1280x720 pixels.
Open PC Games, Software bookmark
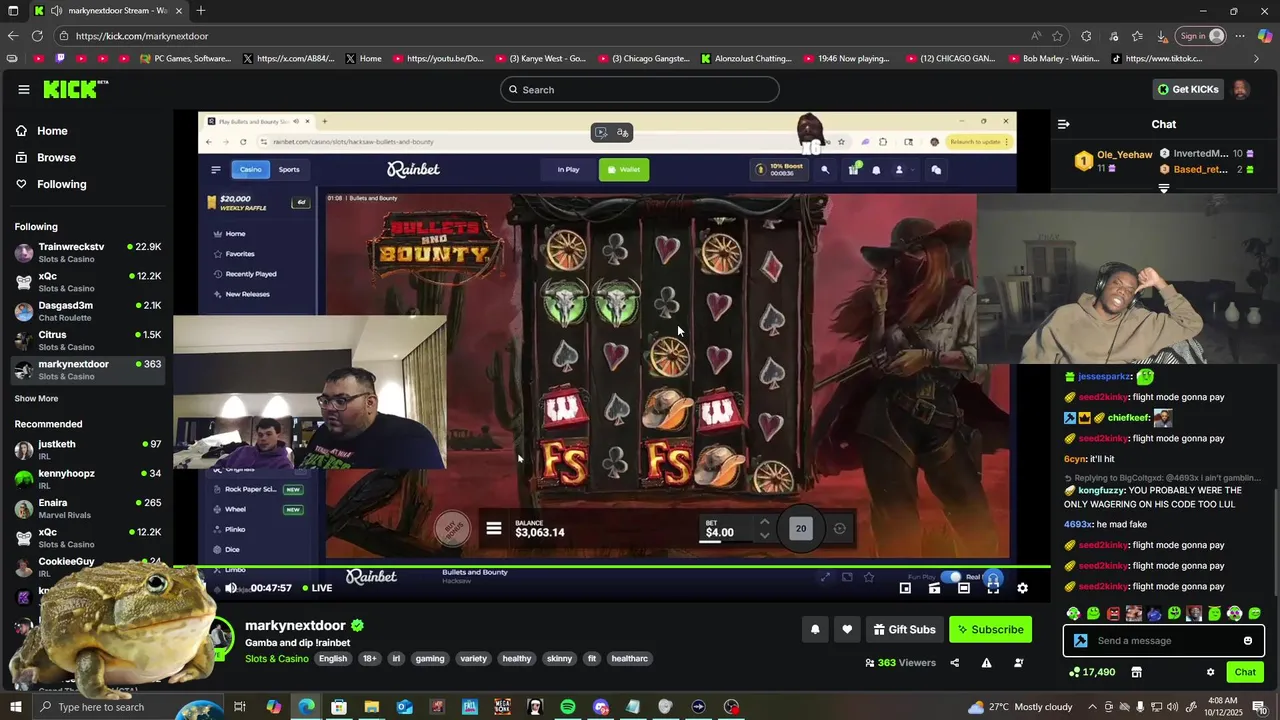pos(186,59)
